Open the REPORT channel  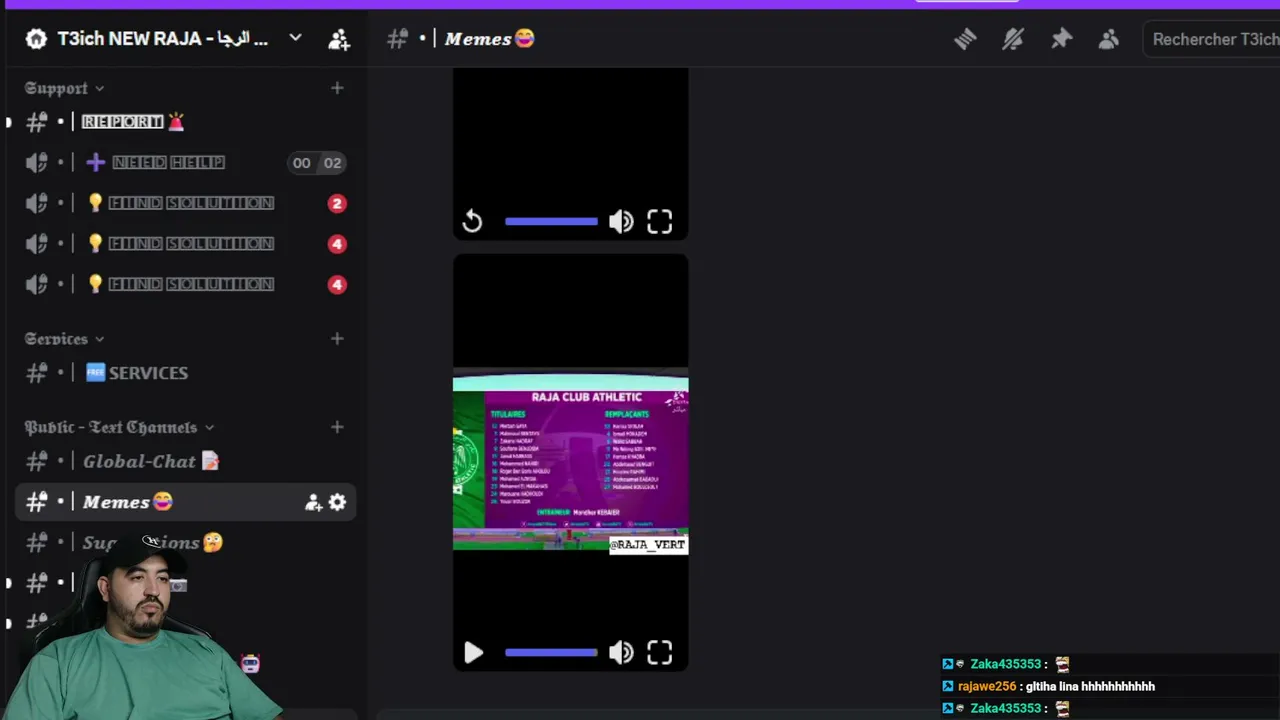(185, 122)
